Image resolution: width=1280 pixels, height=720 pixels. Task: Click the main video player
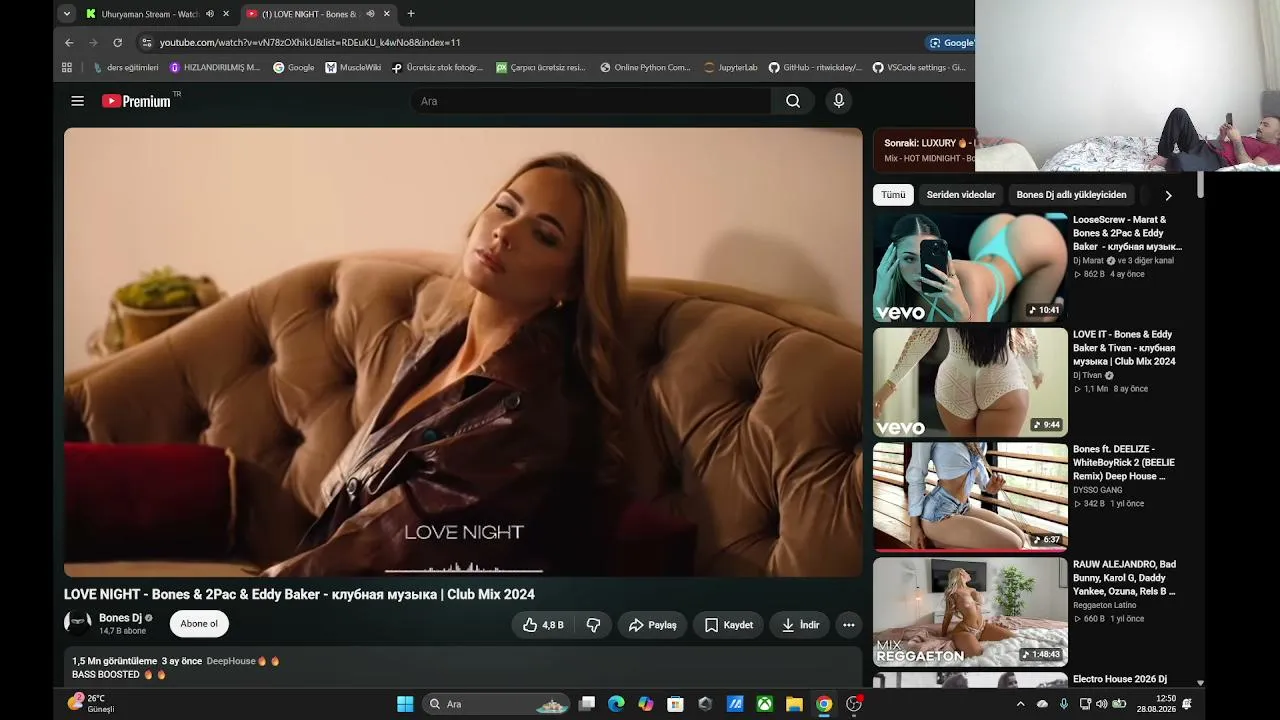[463, 352]
